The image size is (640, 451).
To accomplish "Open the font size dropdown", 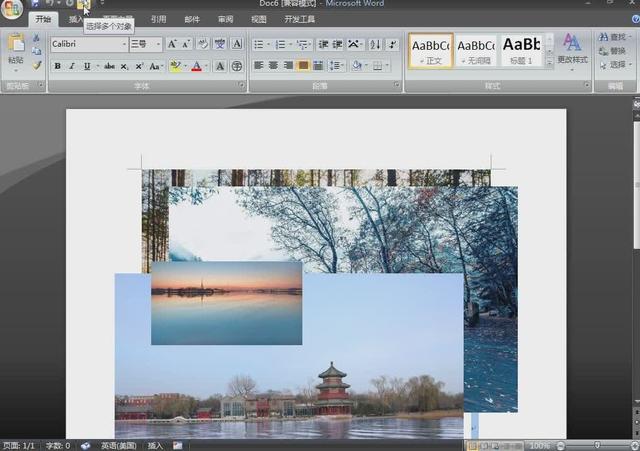I will coord(157,44).
